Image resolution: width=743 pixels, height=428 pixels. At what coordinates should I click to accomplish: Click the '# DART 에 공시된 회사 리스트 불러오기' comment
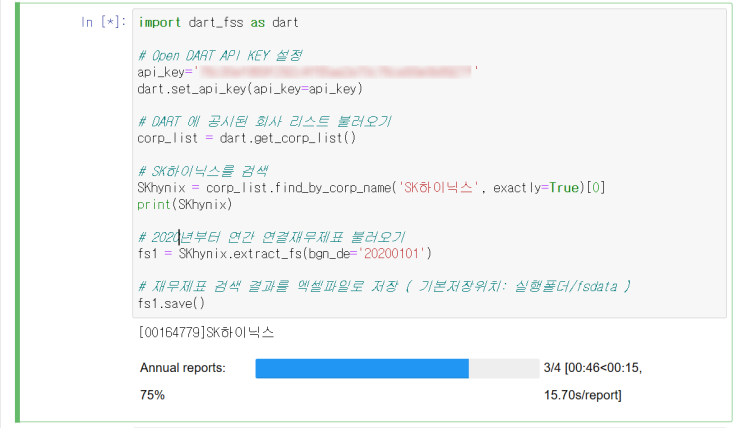[264, 122]
